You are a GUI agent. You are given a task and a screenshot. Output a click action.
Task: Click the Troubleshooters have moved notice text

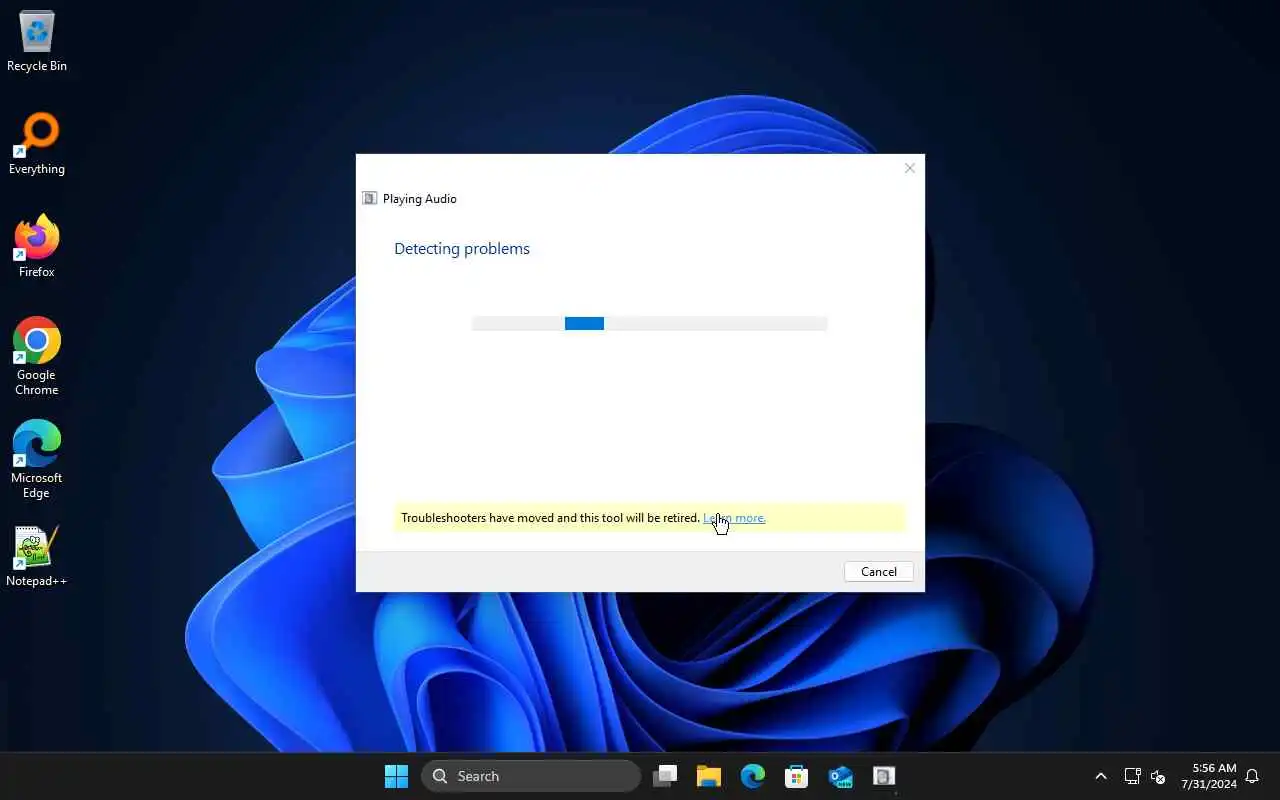tap(550, 518)
